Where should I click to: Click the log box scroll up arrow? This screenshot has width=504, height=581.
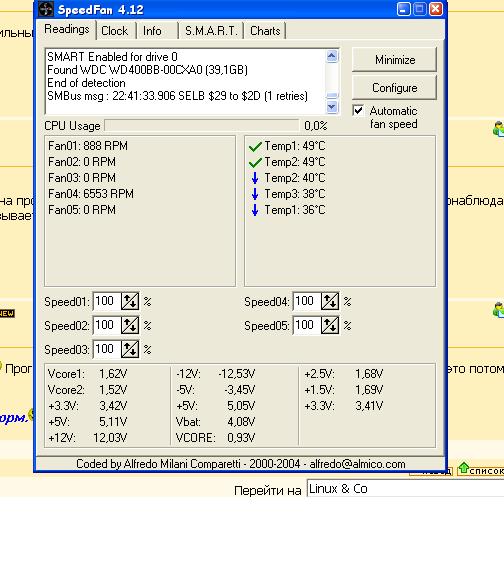[332, 56]
